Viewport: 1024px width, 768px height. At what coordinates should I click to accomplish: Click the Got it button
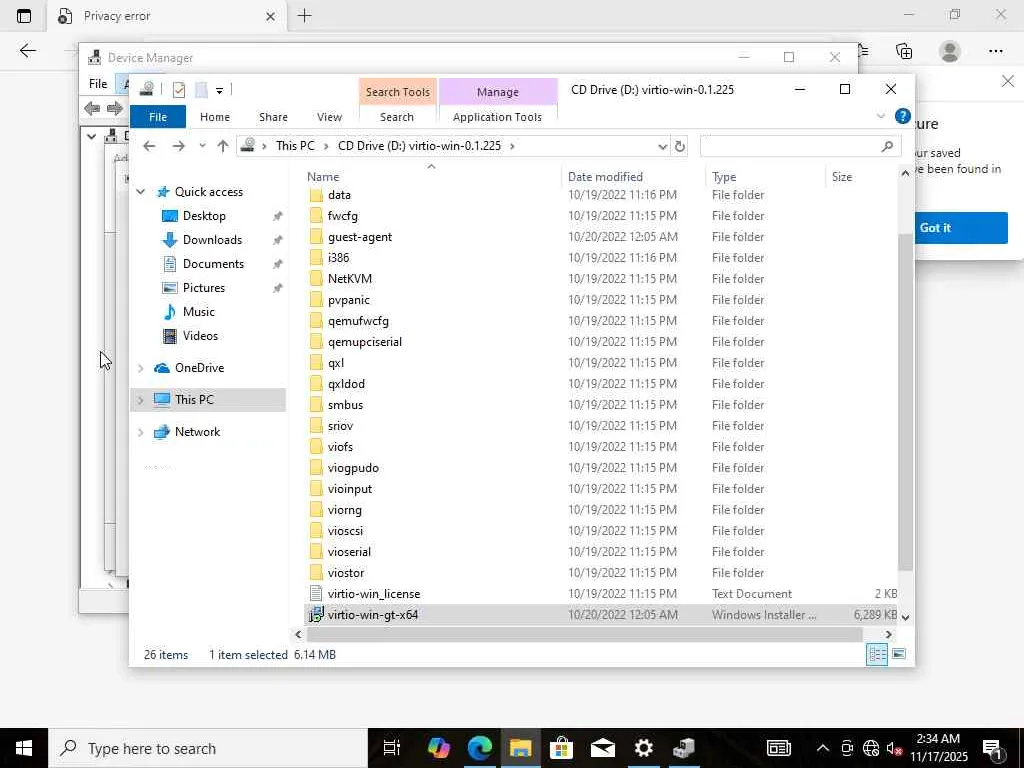[961, 228]
